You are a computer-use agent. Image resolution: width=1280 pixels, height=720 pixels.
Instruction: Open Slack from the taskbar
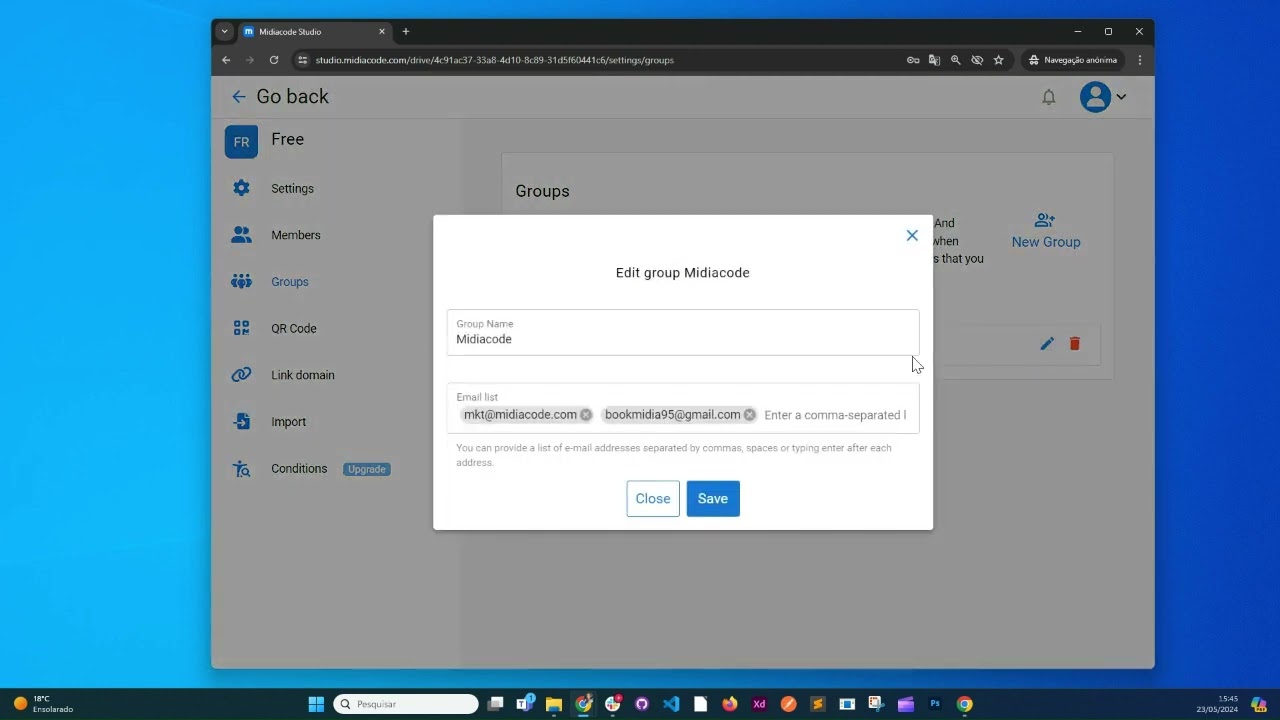click(613, 704)
